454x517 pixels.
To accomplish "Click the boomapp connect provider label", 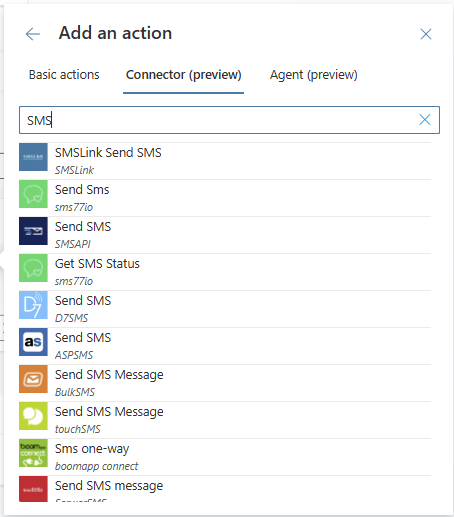I will [97, 466].
